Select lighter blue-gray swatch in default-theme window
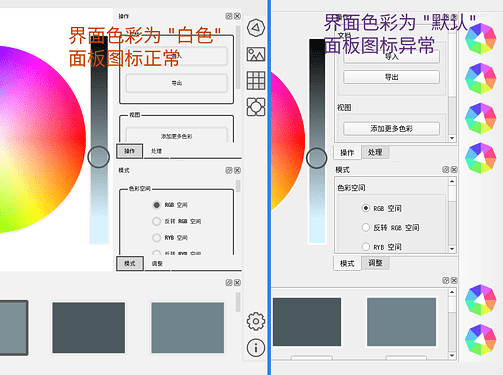 point(401,322)
